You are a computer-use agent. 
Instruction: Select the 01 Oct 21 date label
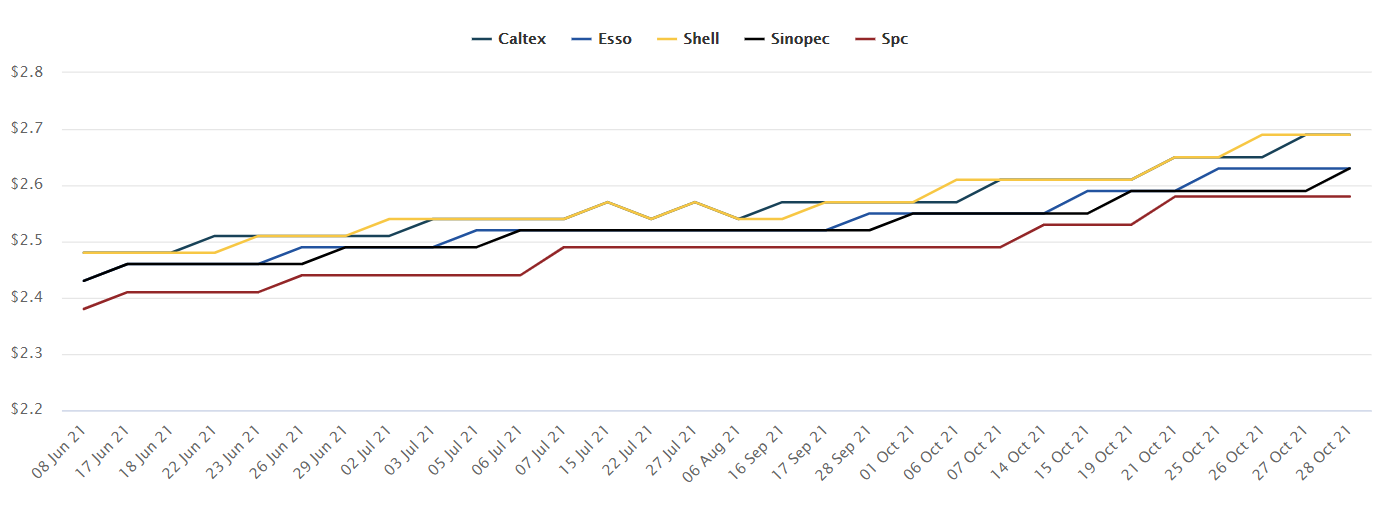click(892, 450)
